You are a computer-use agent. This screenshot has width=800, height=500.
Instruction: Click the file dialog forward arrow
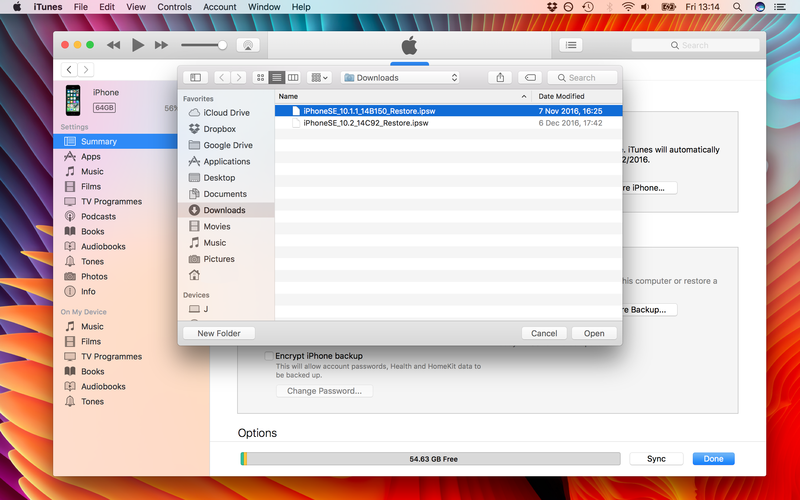point(238,78)
